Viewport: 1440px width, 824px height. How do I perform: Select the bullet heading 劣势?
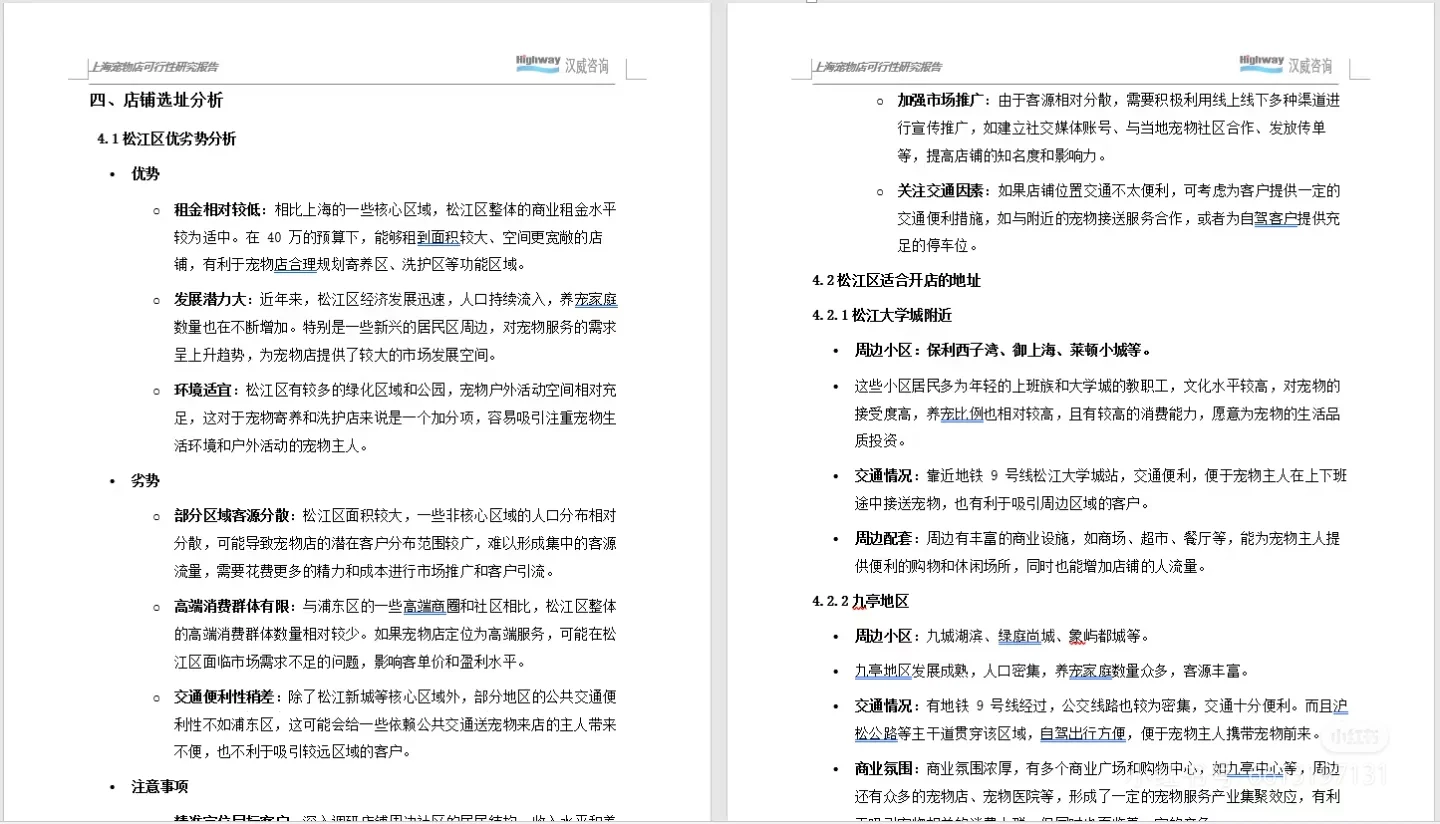pyautogui.click(x=146, y=481)
